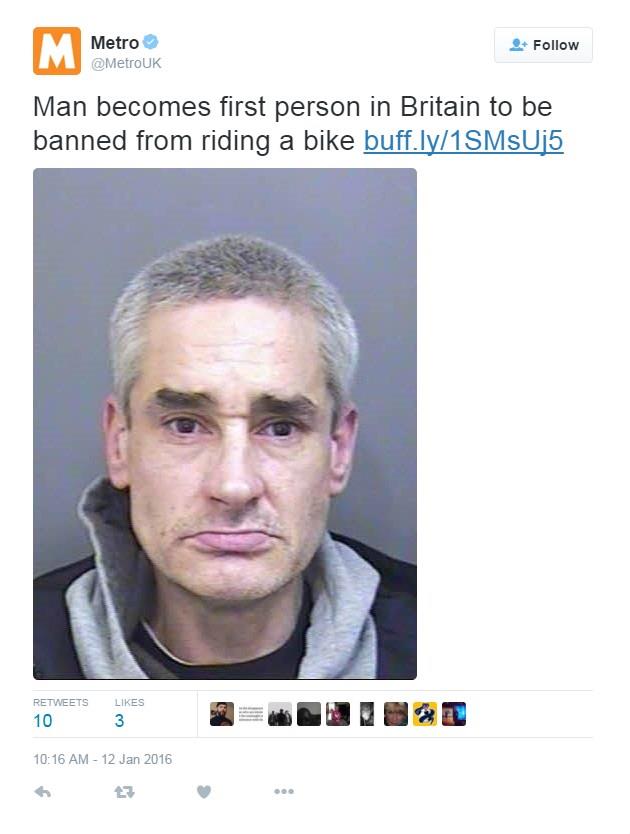Open the tweet's mugshot image
Screen dimensions: 630x834
[225, 423]
